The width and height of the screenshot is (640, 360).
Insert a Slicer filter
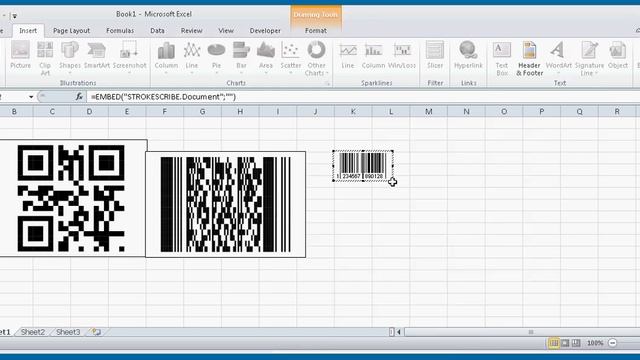[x=435, y=55]
